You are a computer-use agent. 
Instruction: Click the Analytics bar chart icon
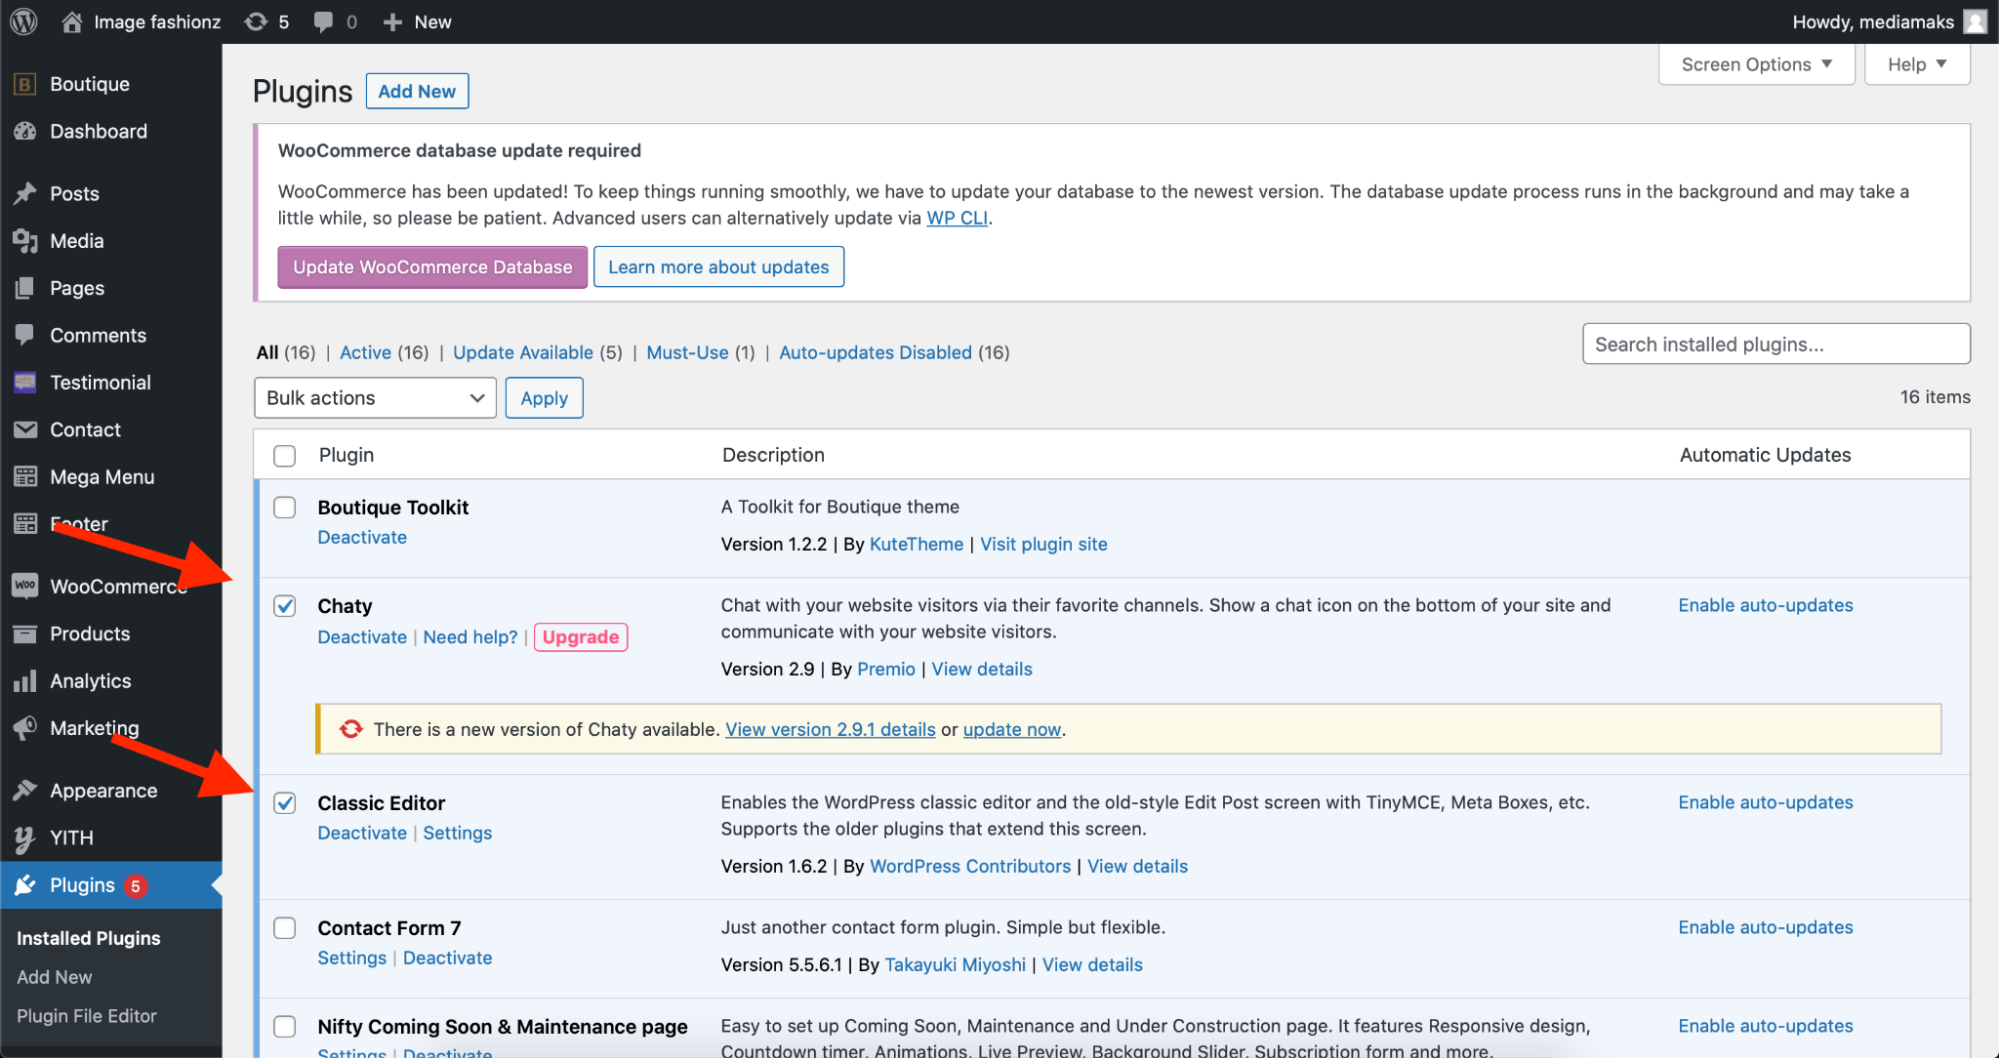(25, 681)
